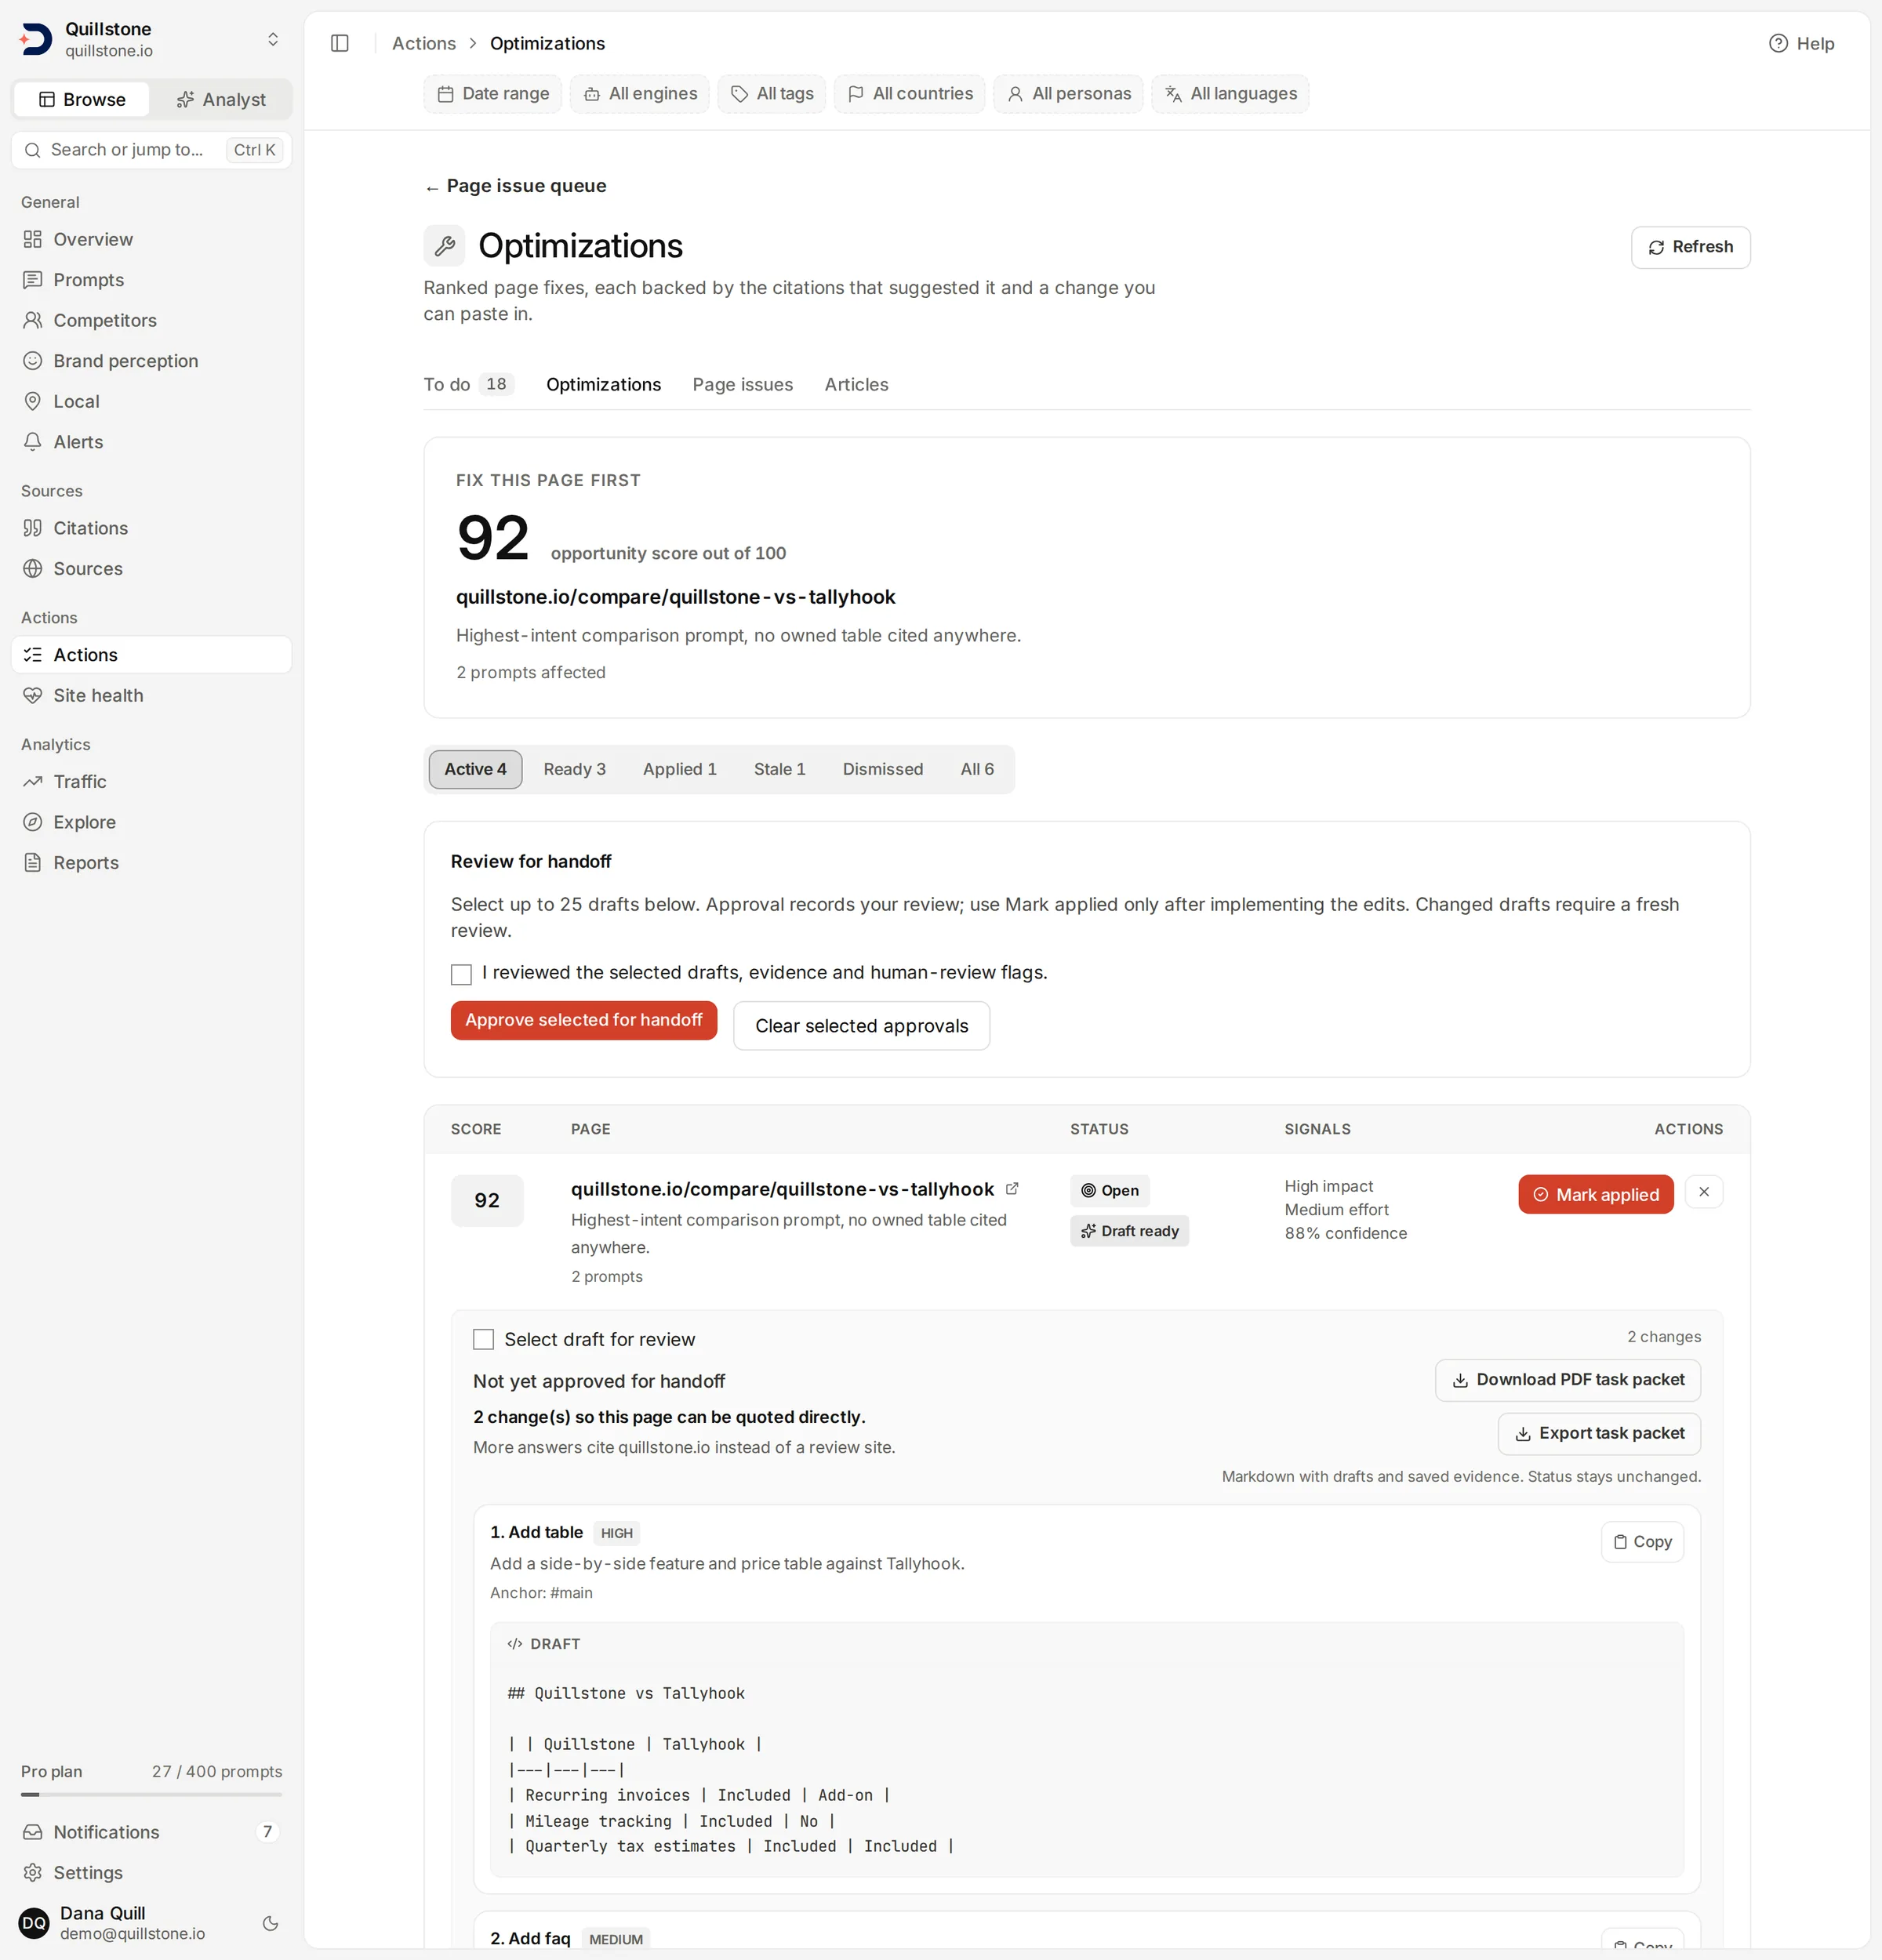Open the All engines filter

tap(640, 93)
